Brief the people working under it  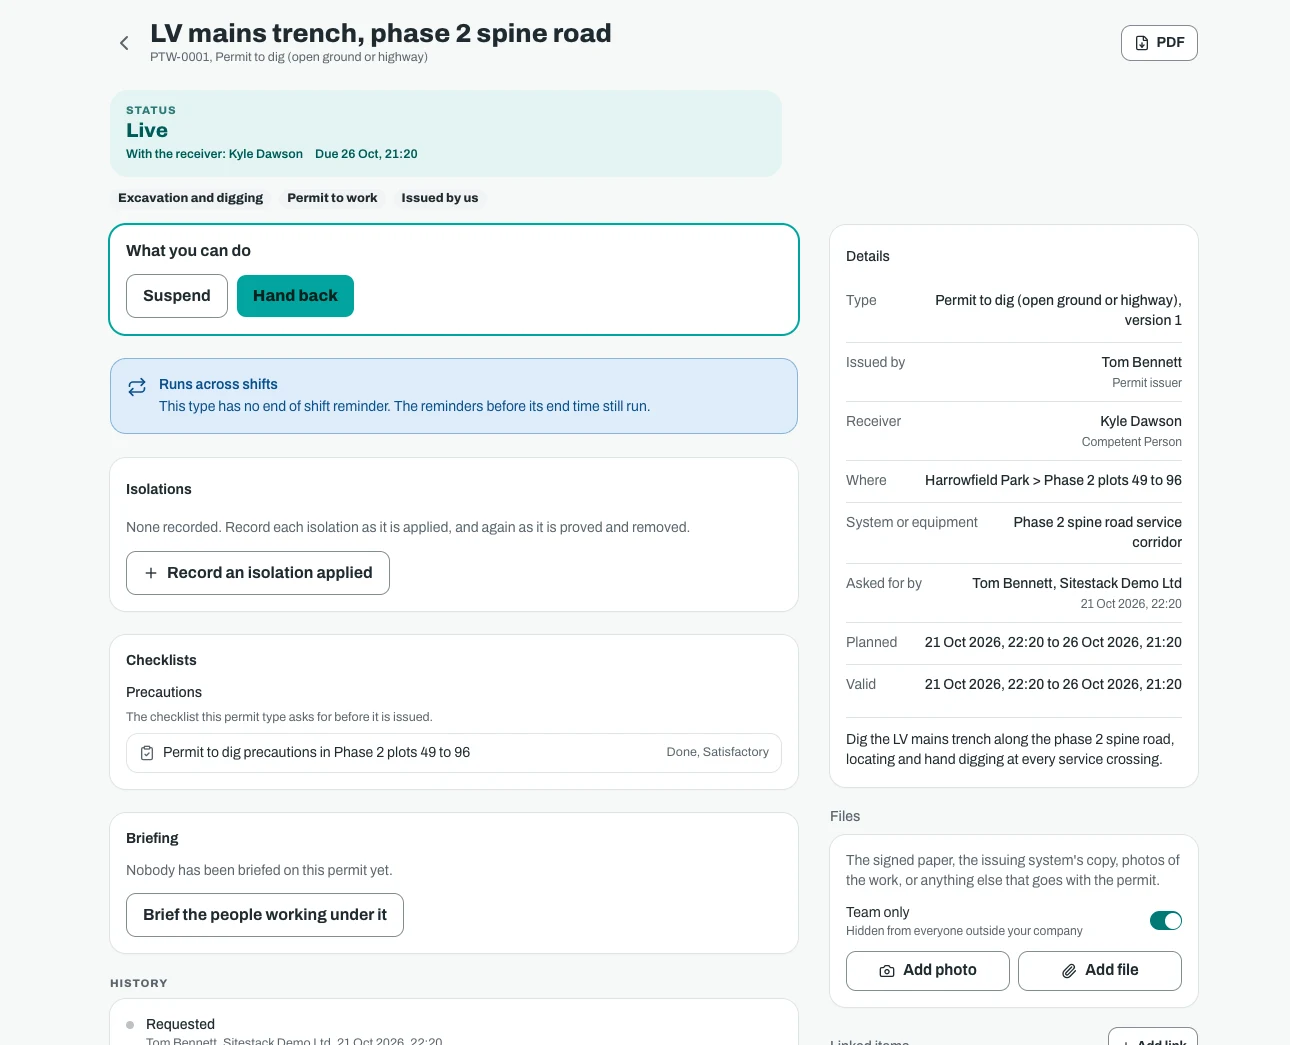265,915
